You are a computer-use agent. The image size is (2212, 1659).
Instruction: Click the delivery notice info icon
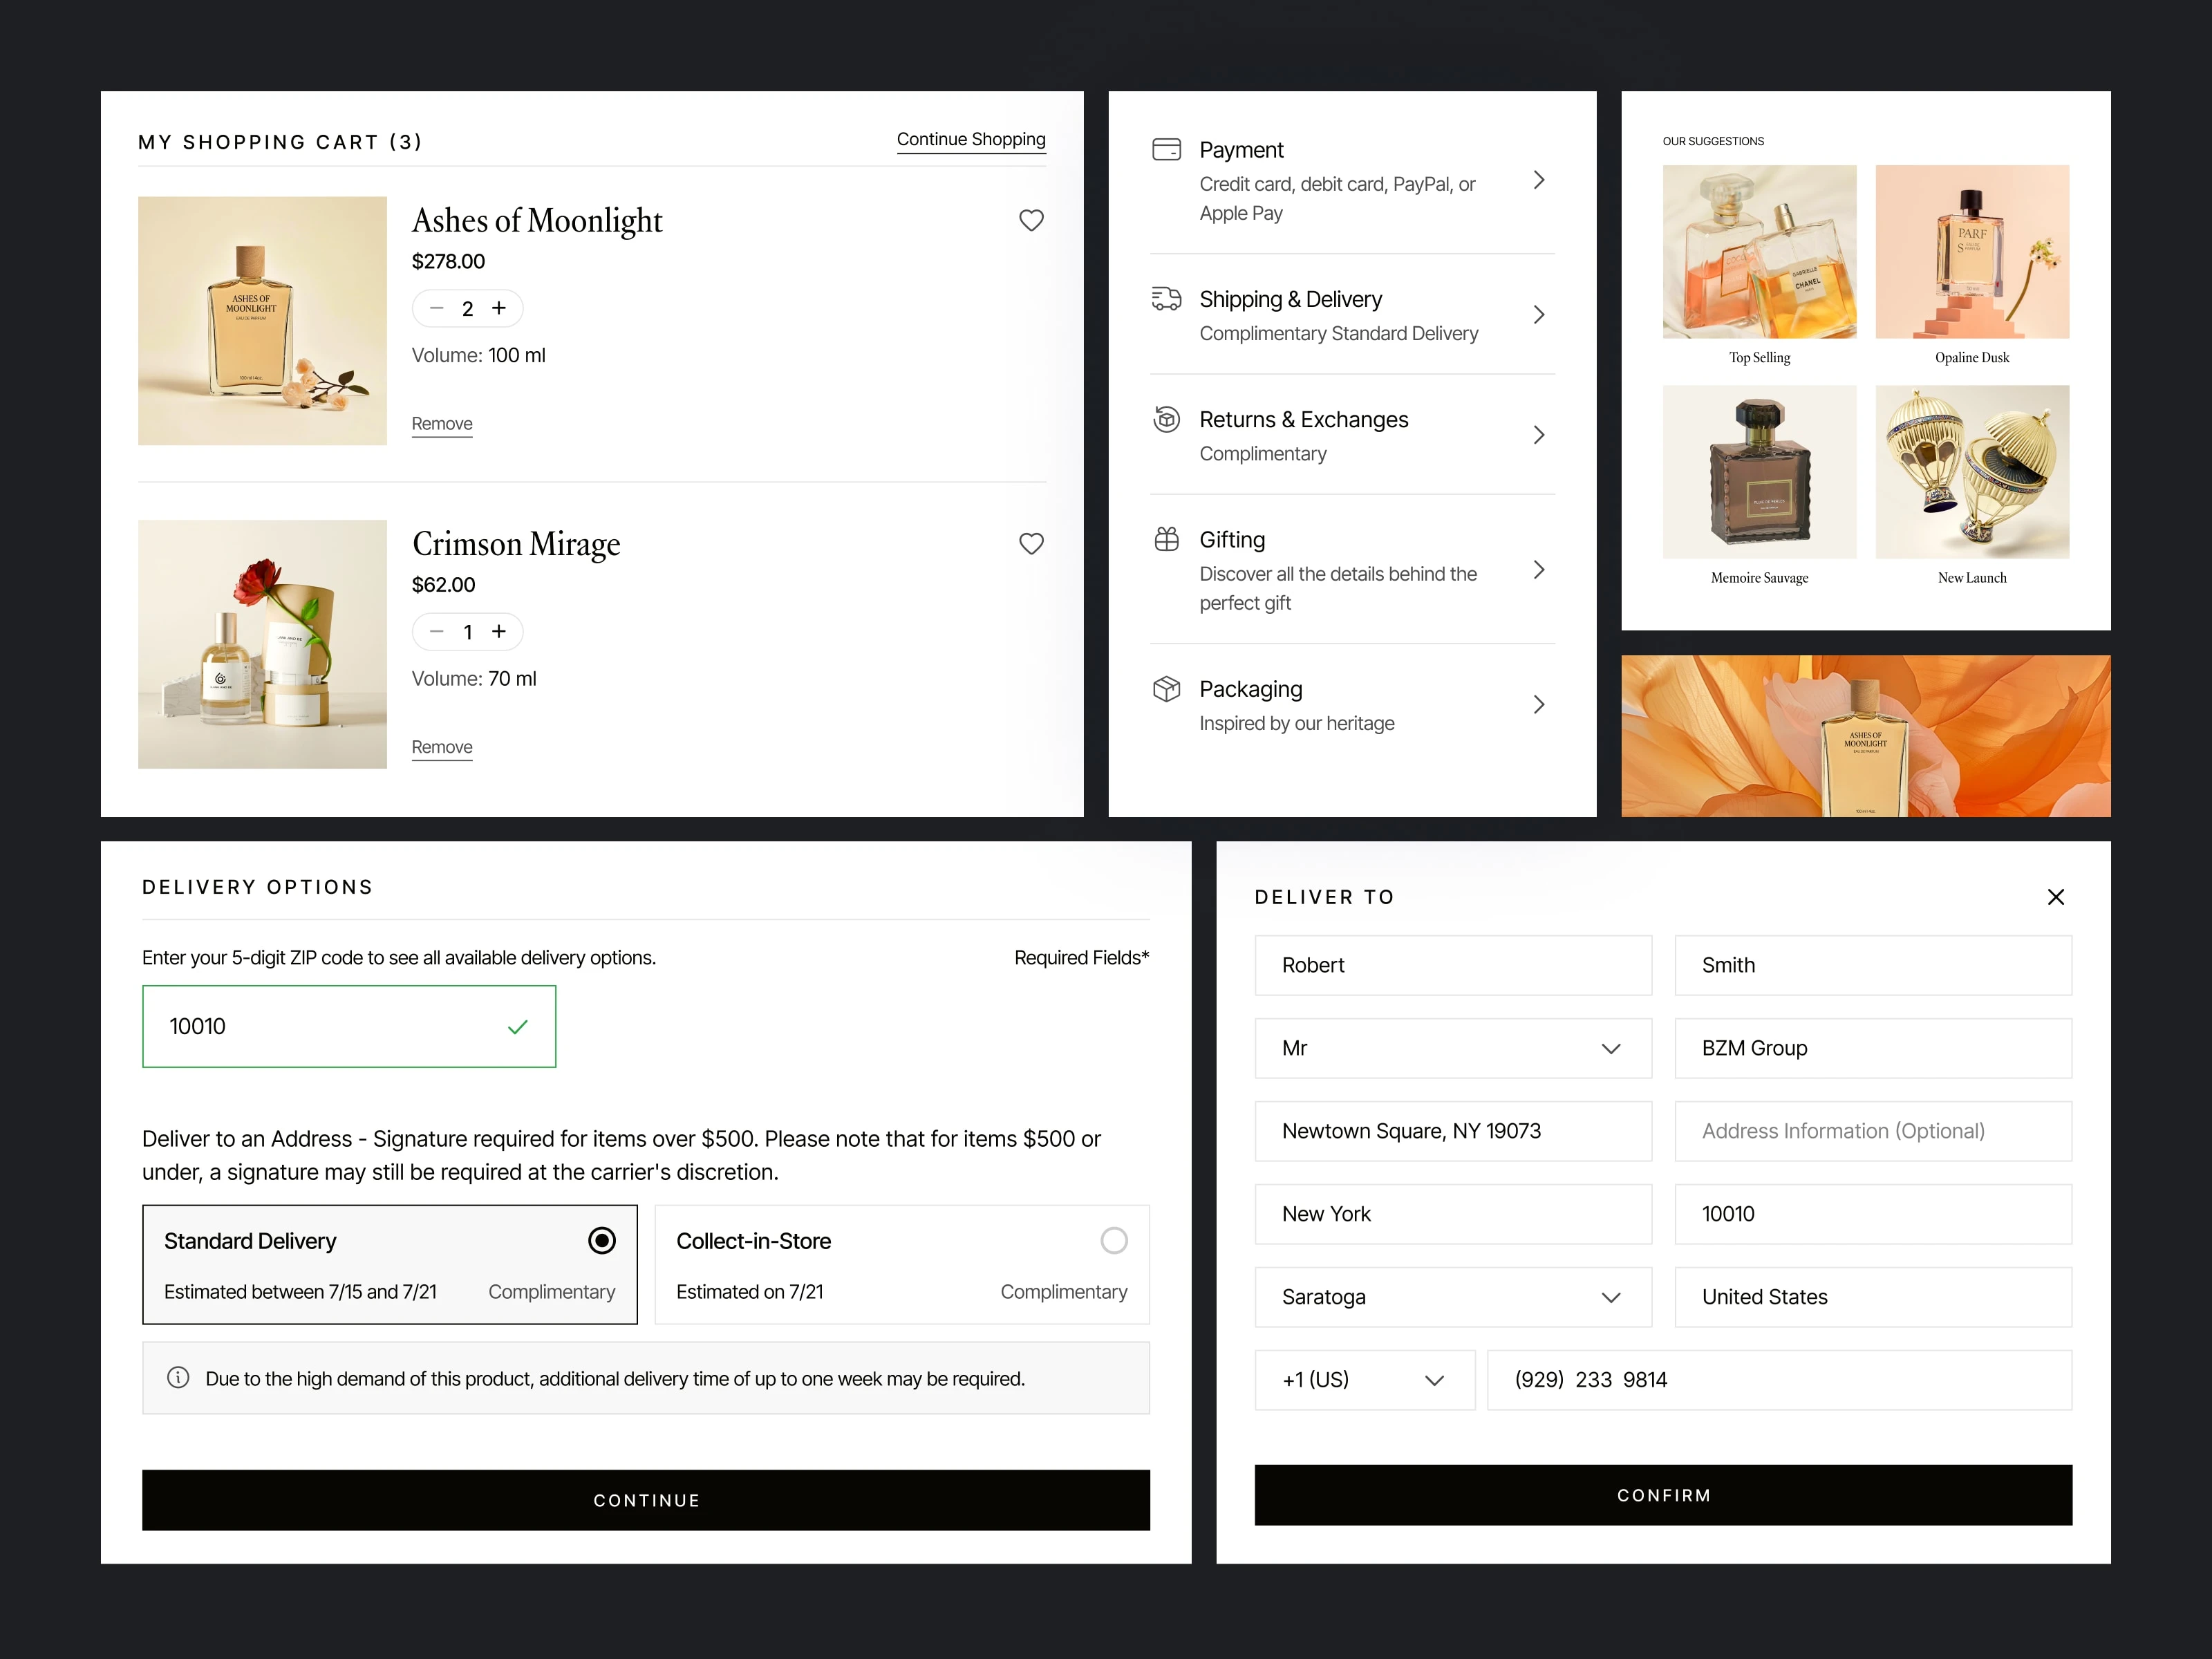pos(178,1377)
